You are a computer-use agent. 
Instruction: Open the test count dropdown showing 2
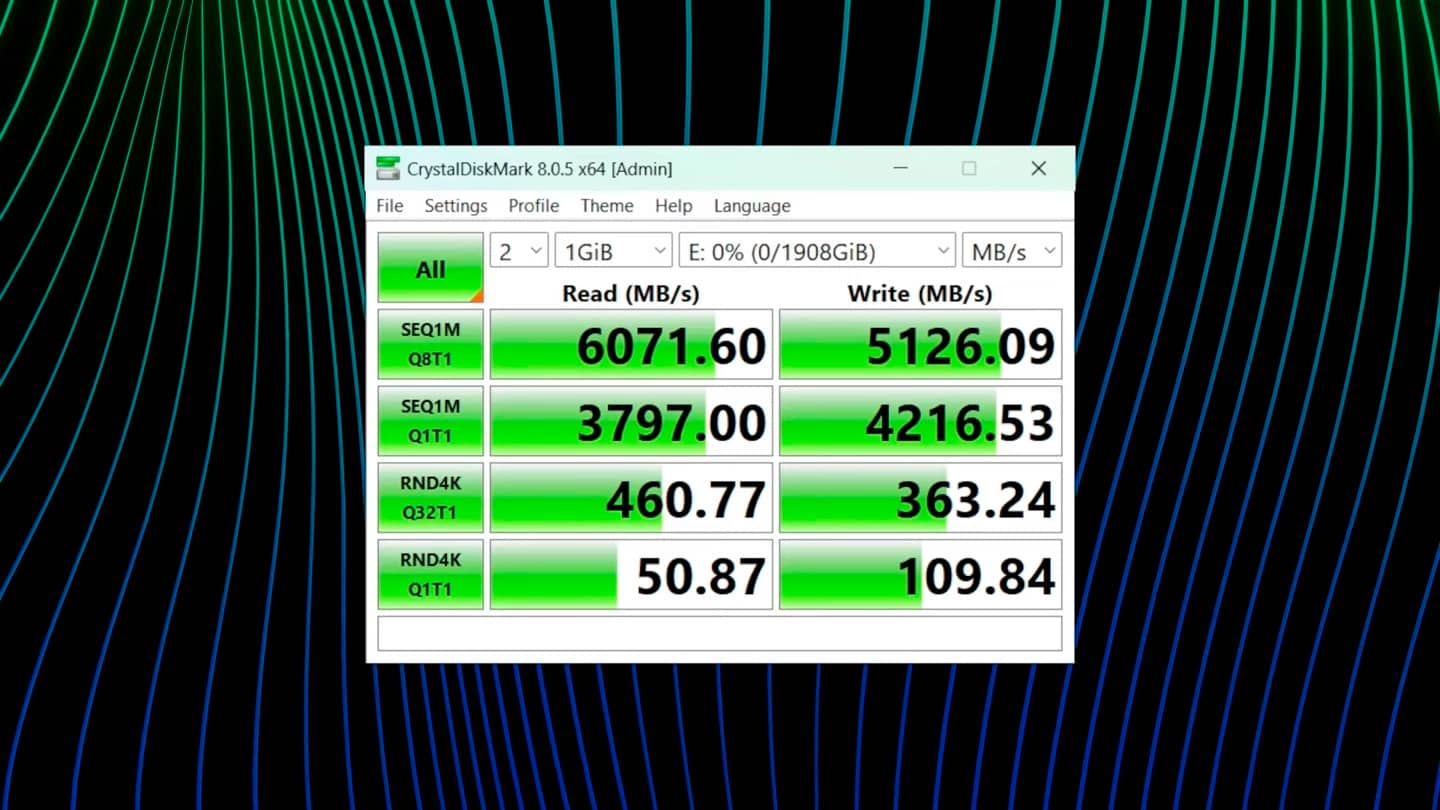[519, 251]
